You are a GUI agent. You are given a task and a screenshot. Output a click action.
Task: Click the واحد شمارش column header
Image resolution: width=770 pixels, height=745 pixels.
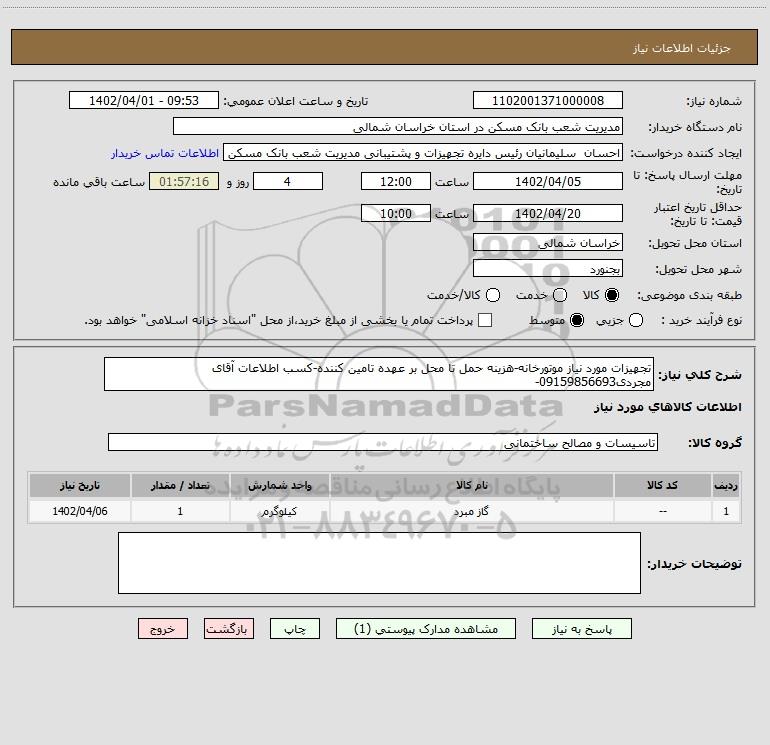(x=280, y=485)
